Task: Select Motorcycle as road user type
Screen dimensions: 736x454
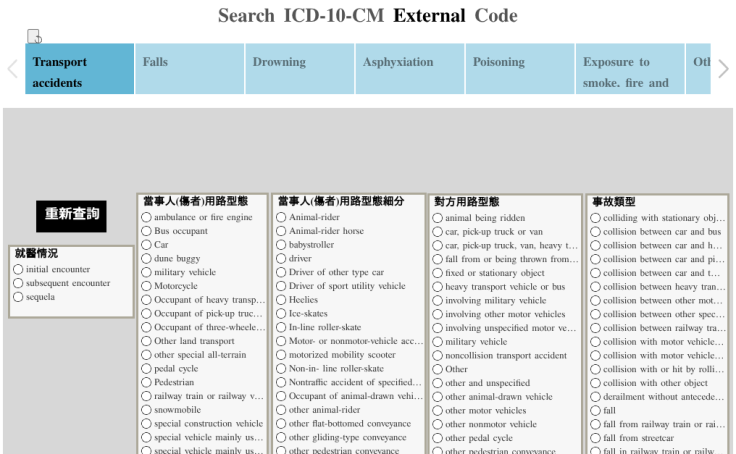Action: point(146,286)
